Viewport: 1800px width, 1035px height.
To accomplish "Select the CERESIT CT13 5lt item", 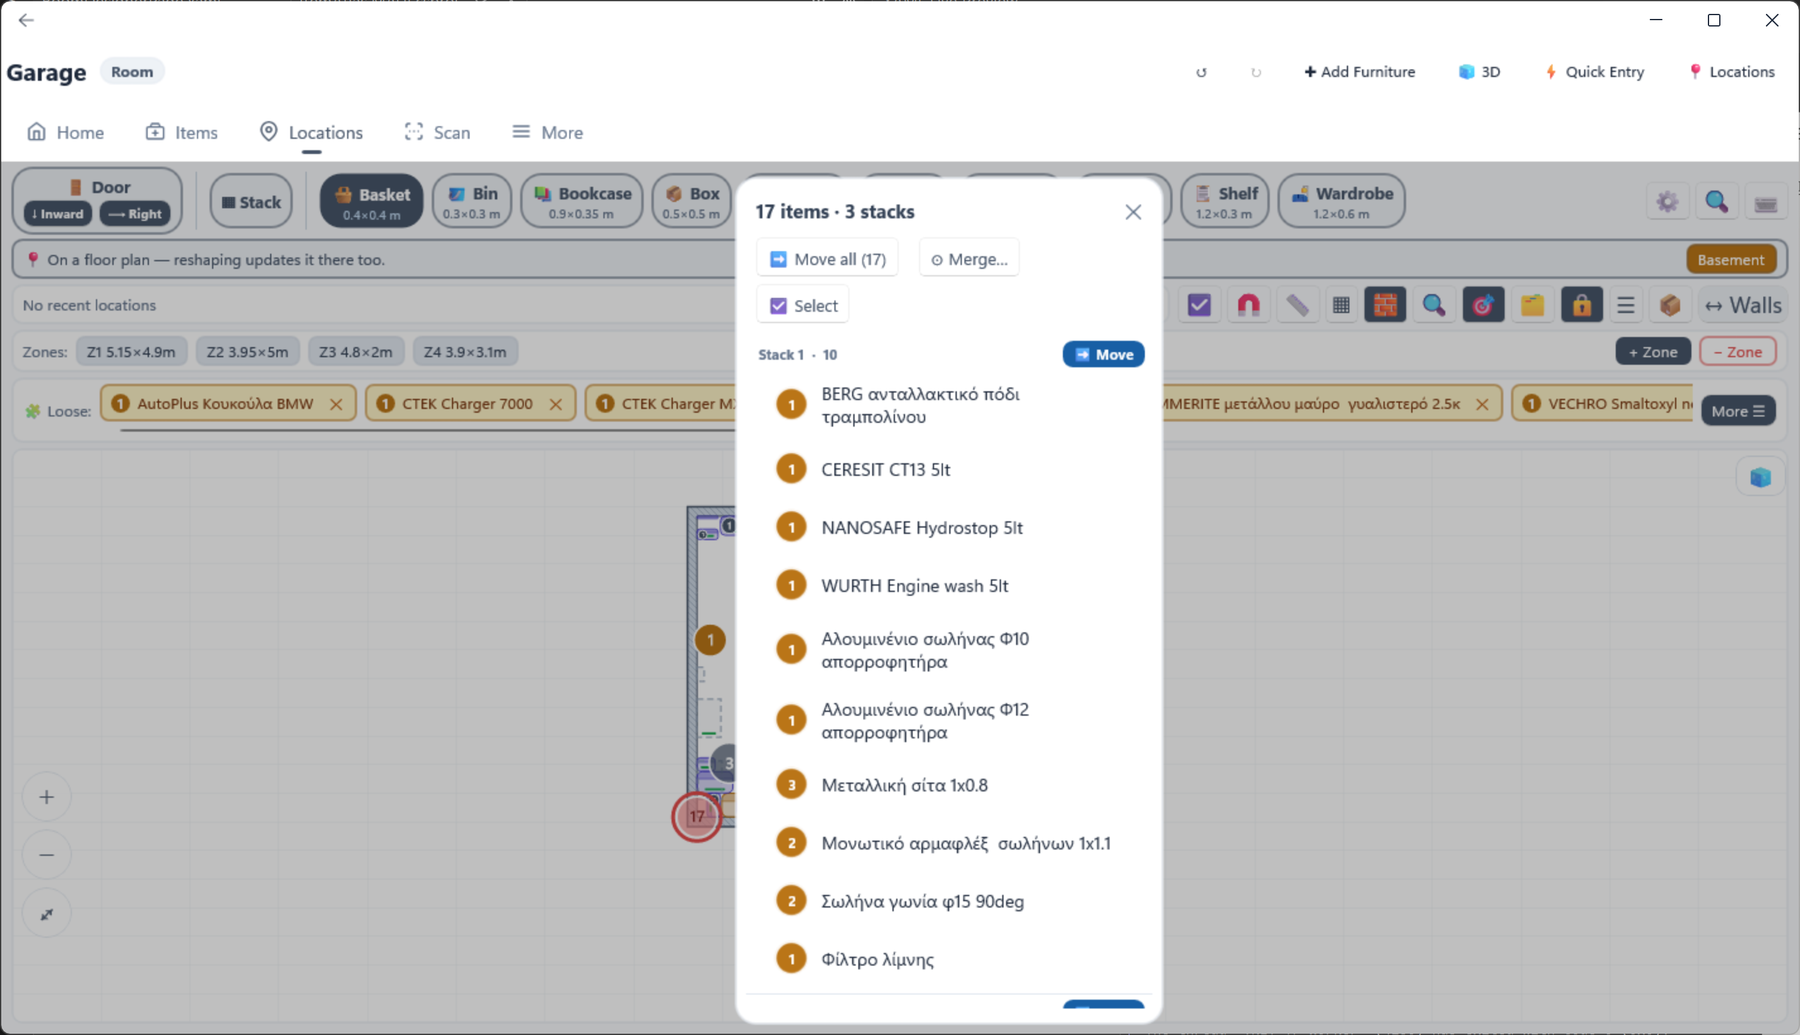I will tap(950, 469).
